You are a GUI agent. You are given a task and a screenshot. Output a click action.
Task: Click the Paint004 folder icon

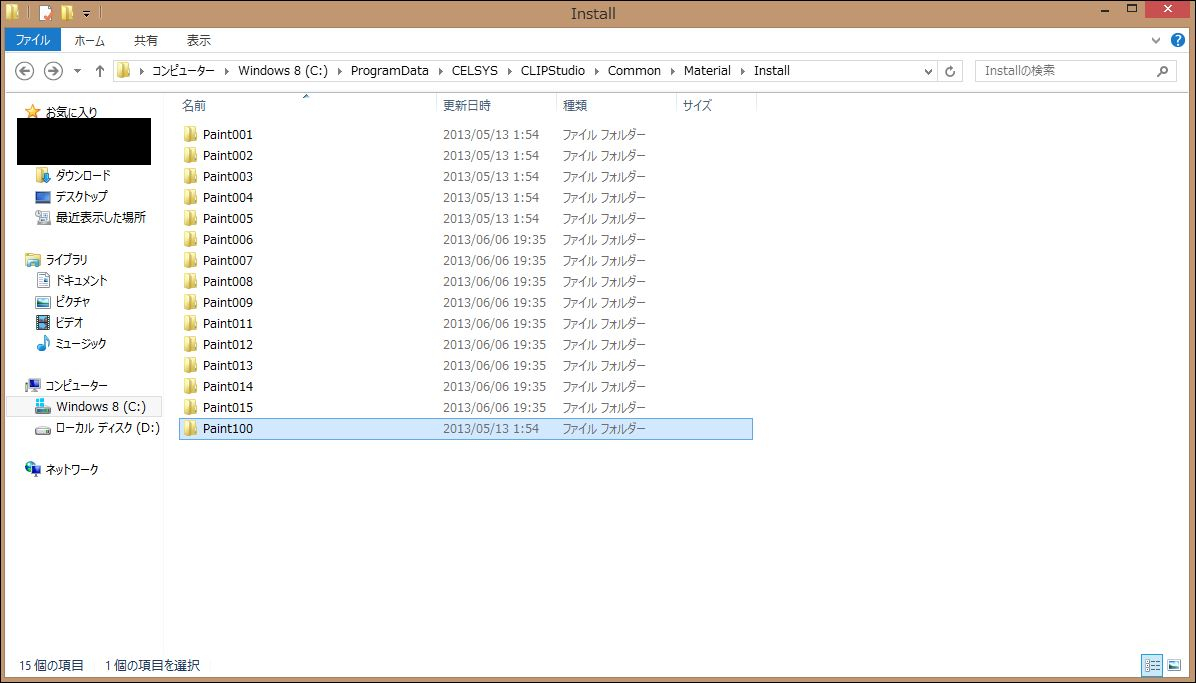pyautogui.click(x=190, y=197)
